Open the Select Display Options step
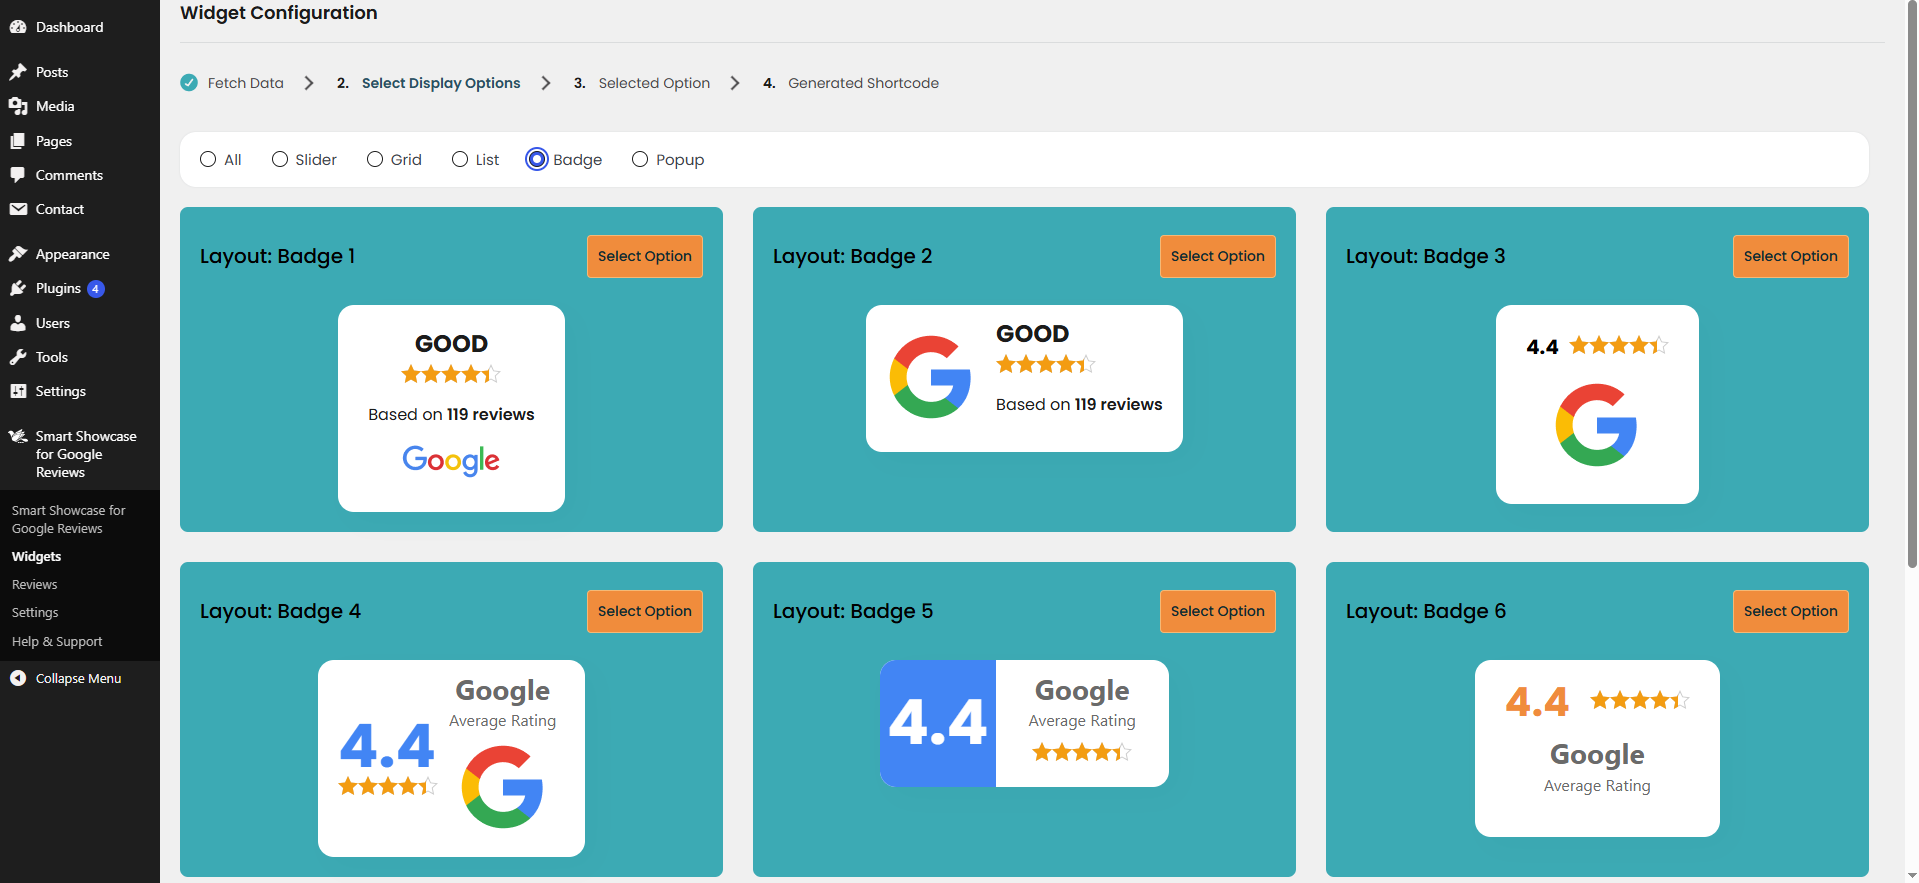Screen dimensions: 1919x883 (x=441, y=83)
